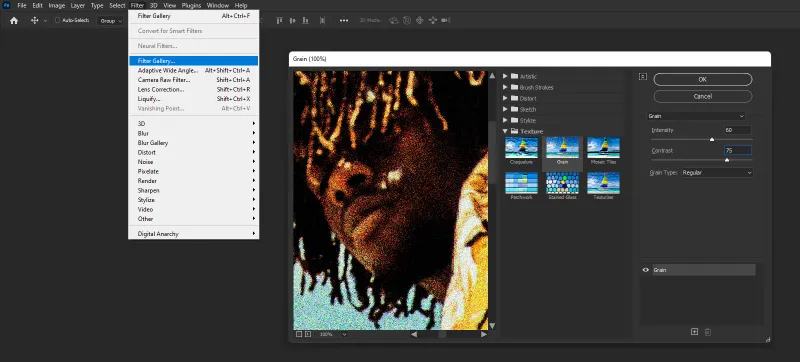Image resolution: width=800 pixels, height=362 pixels.
Task: Open the Sharpen submenu
Action: tap(193, 190)
